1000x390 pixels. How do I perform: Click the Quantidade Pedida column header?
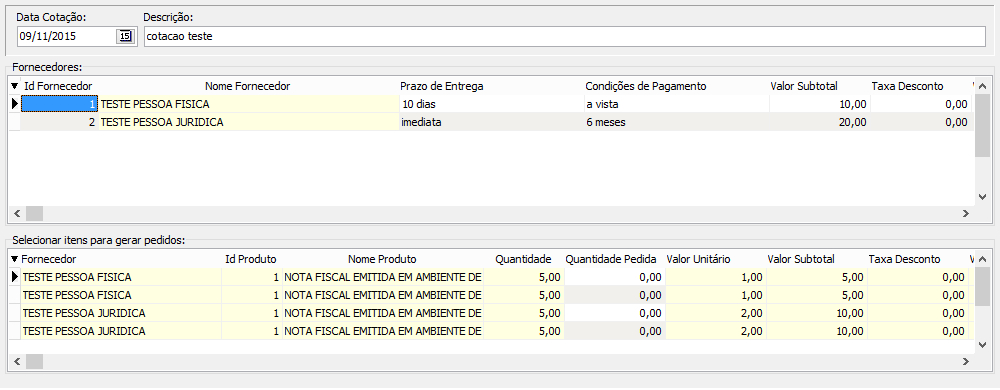point(611,259)
